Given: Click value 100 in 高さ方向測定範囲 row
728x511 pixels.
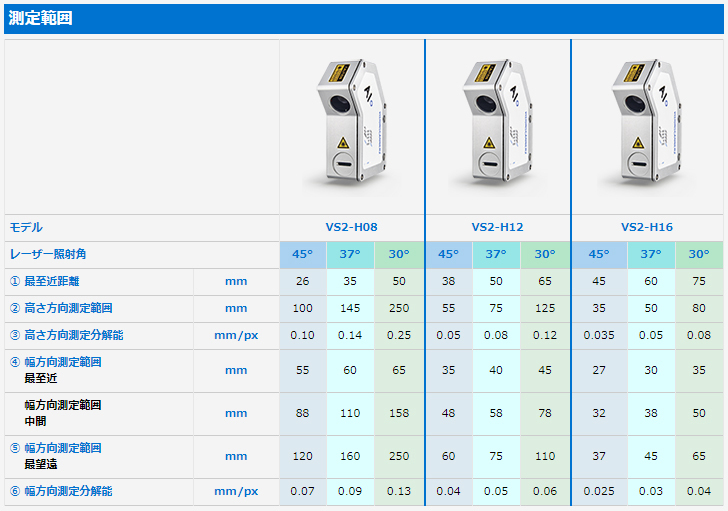Looking at the screenshot, I should [x=302, y=308].
